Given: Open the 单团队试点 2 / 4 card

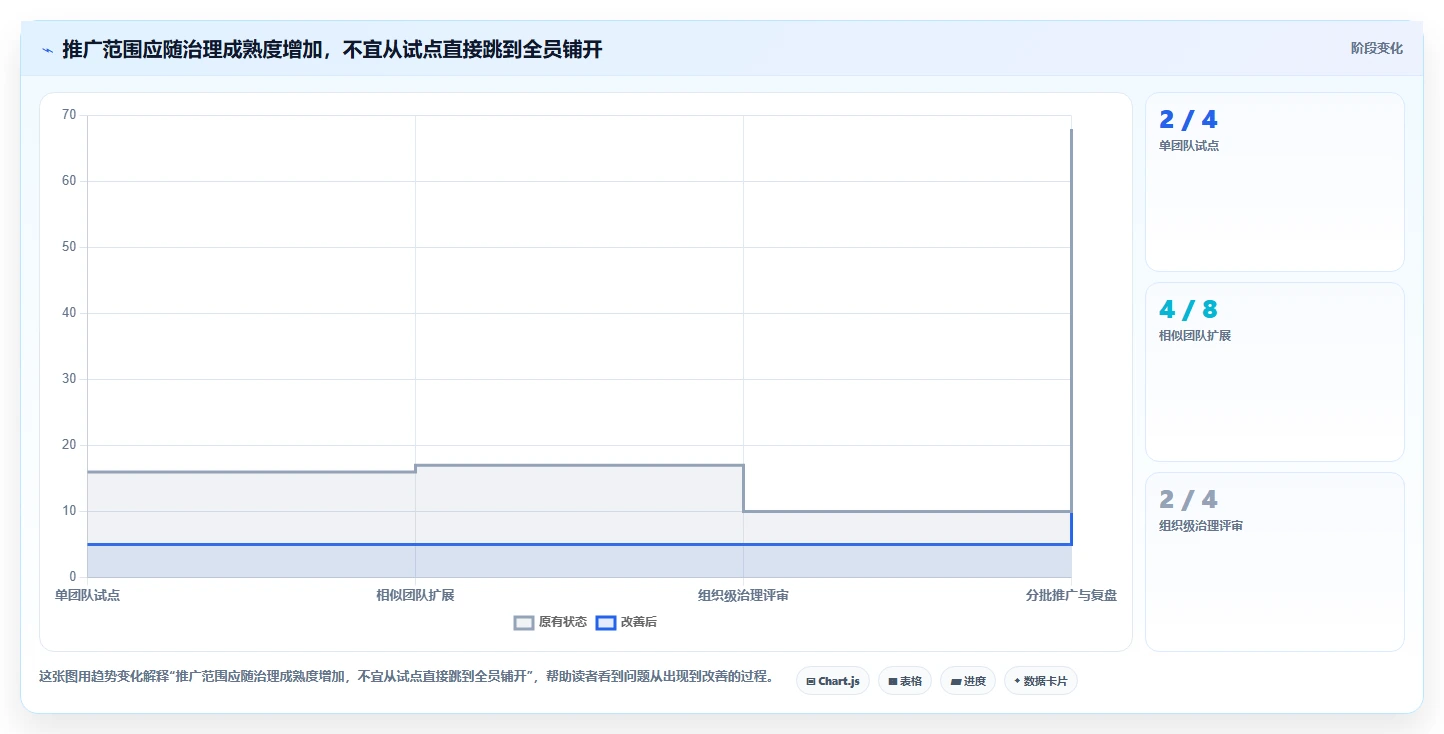Looking at the screenshot, I should [1275, 182].
